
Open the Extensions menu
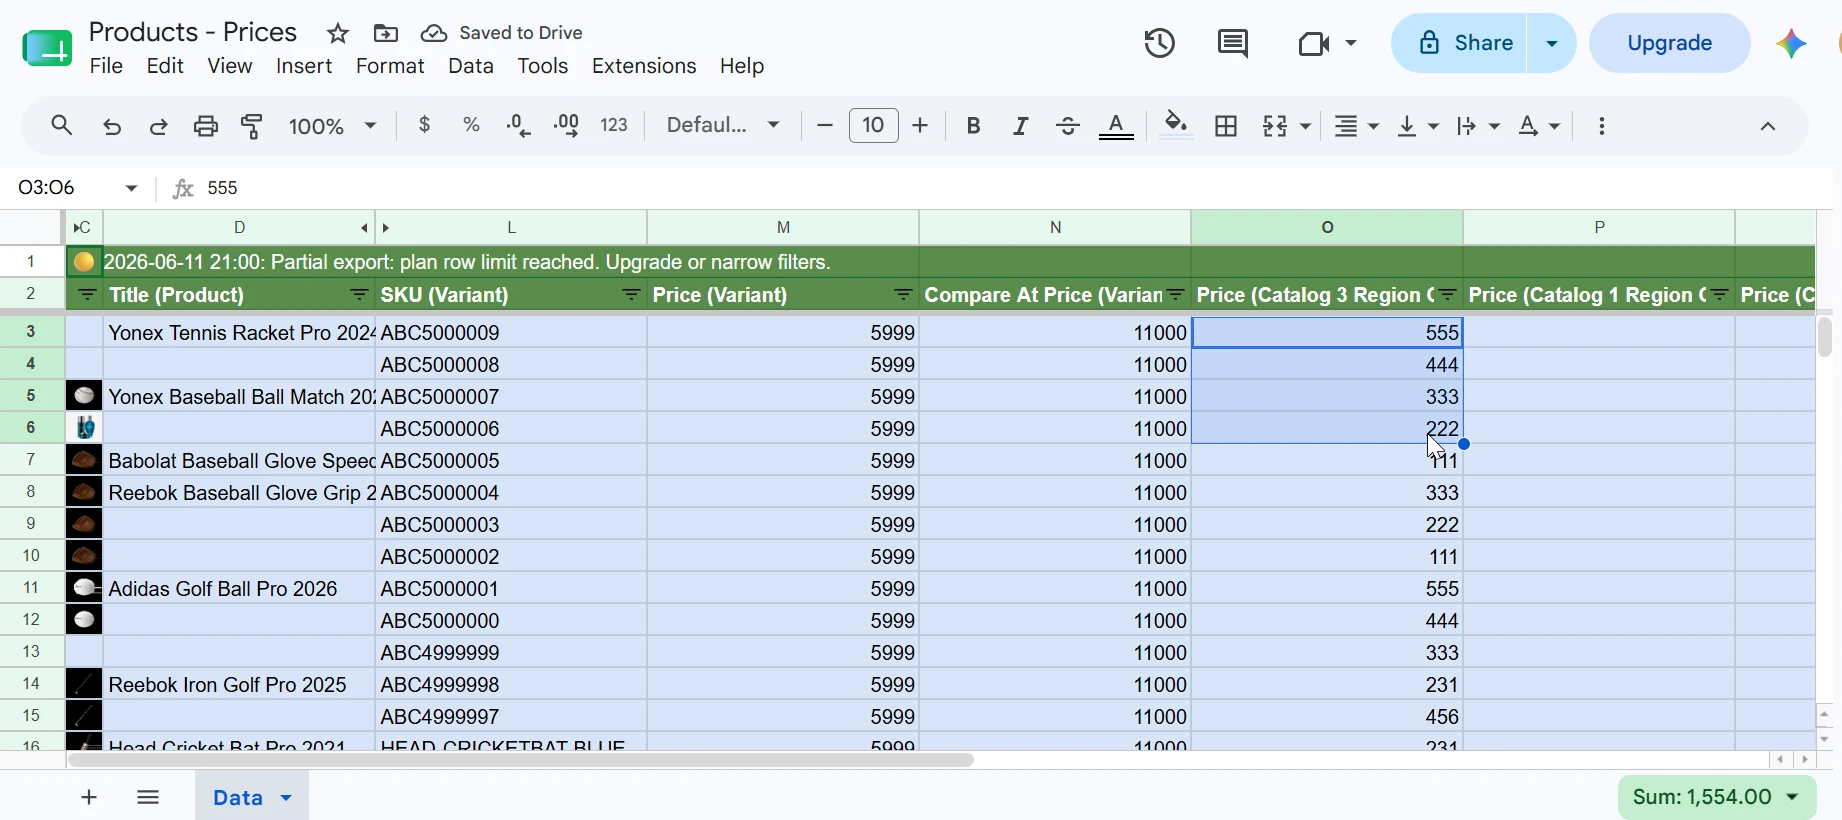click(644, 66)
